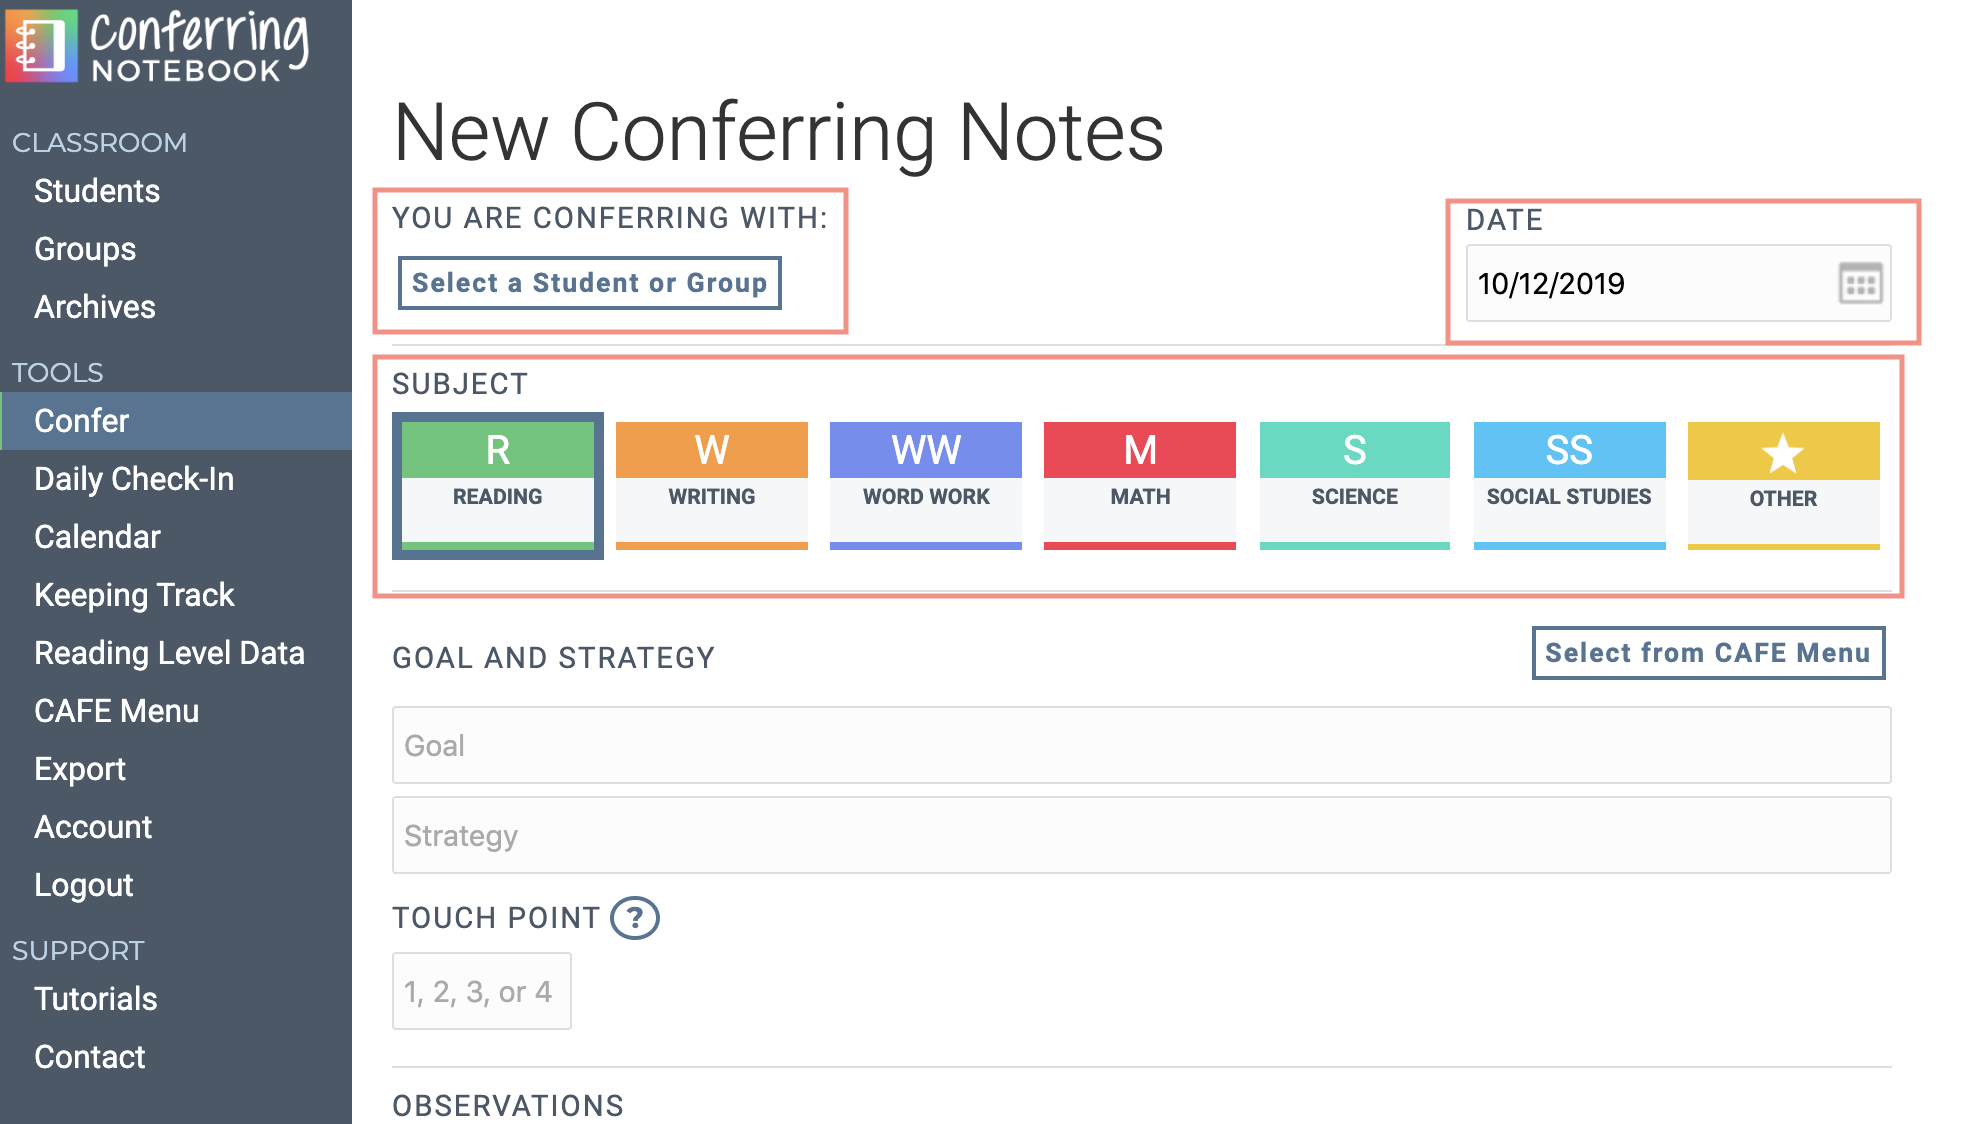Open the Select a Student or Group picker
This screenshot has width=1970, height=1124.
tap(589, 283)
